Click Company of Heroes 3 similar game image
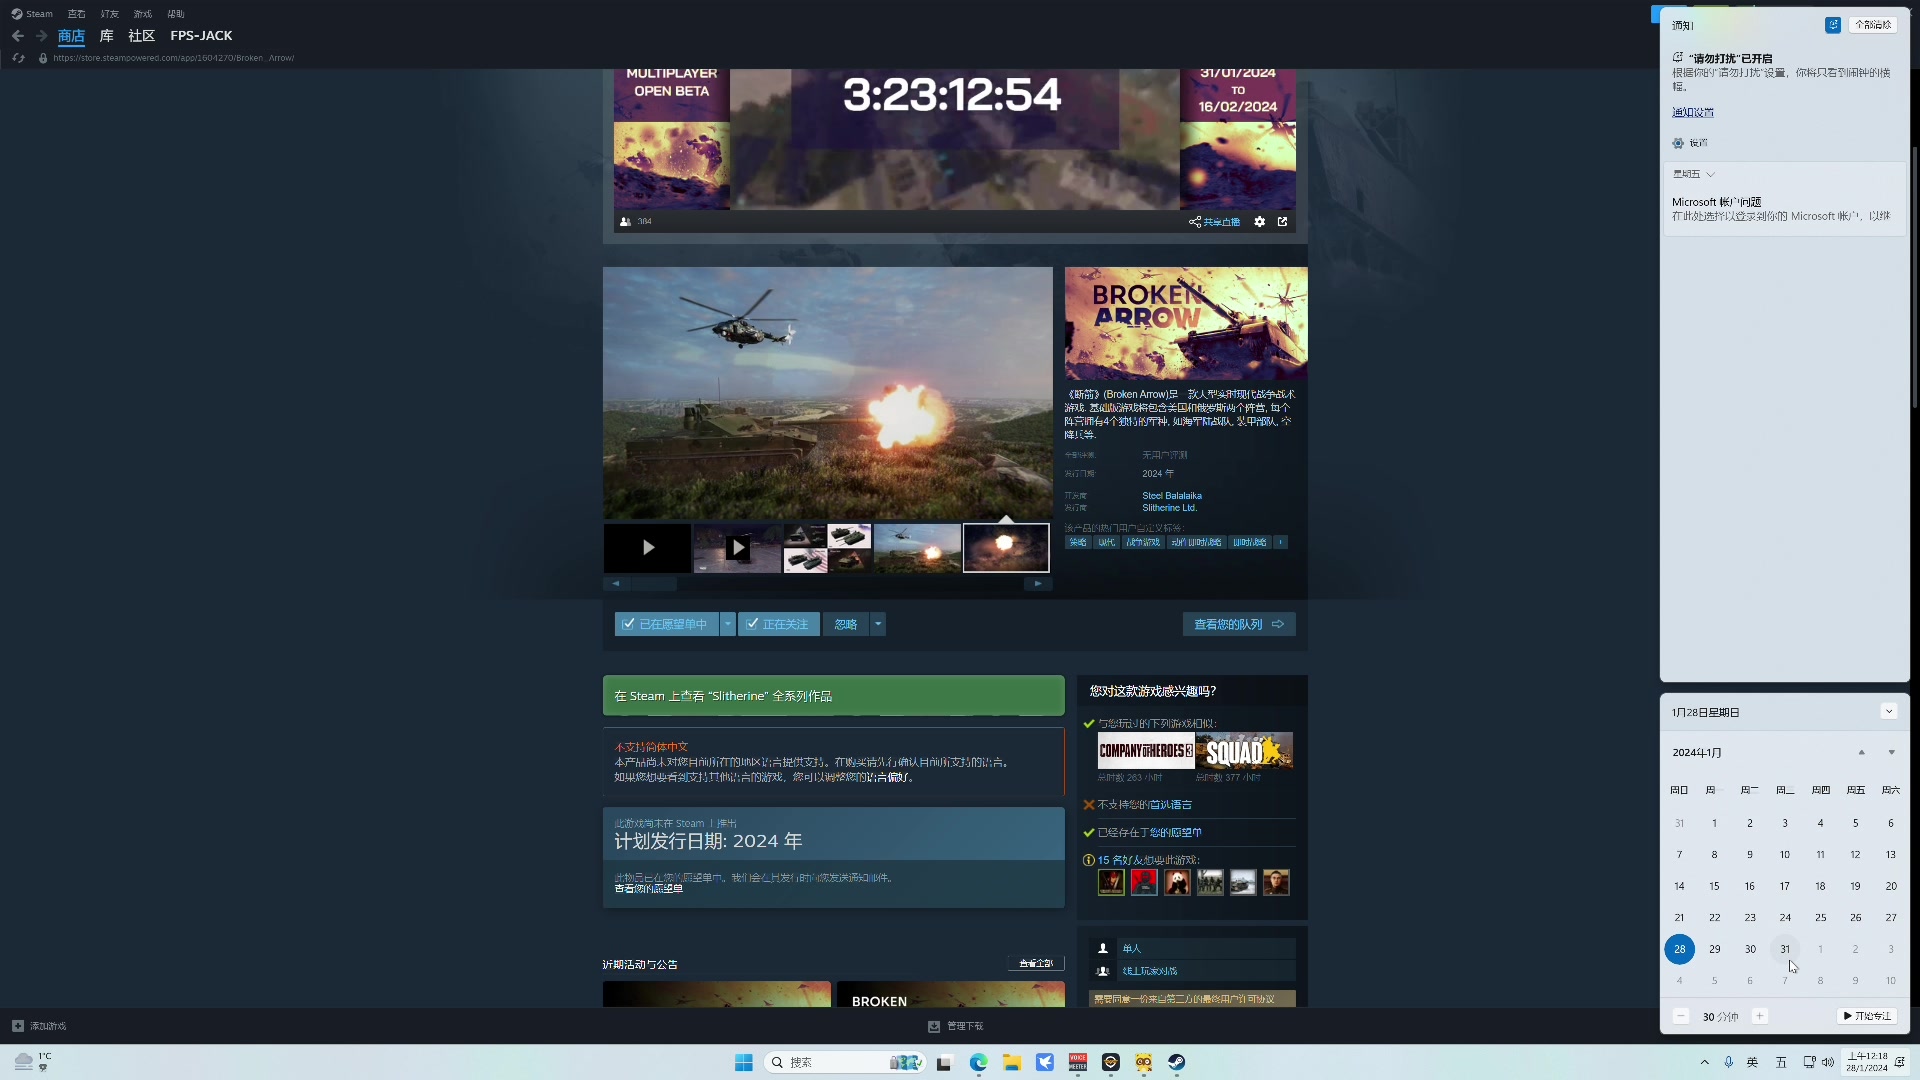This screenshot has height=1080, width=1920. click(x=1146, y=750)
